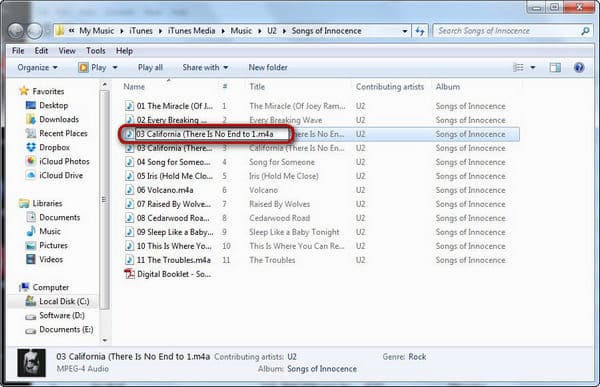Screen dimensions: 600x387
Task: Expand breadcrumb arrow after My Music
Action: coord(122,31)
